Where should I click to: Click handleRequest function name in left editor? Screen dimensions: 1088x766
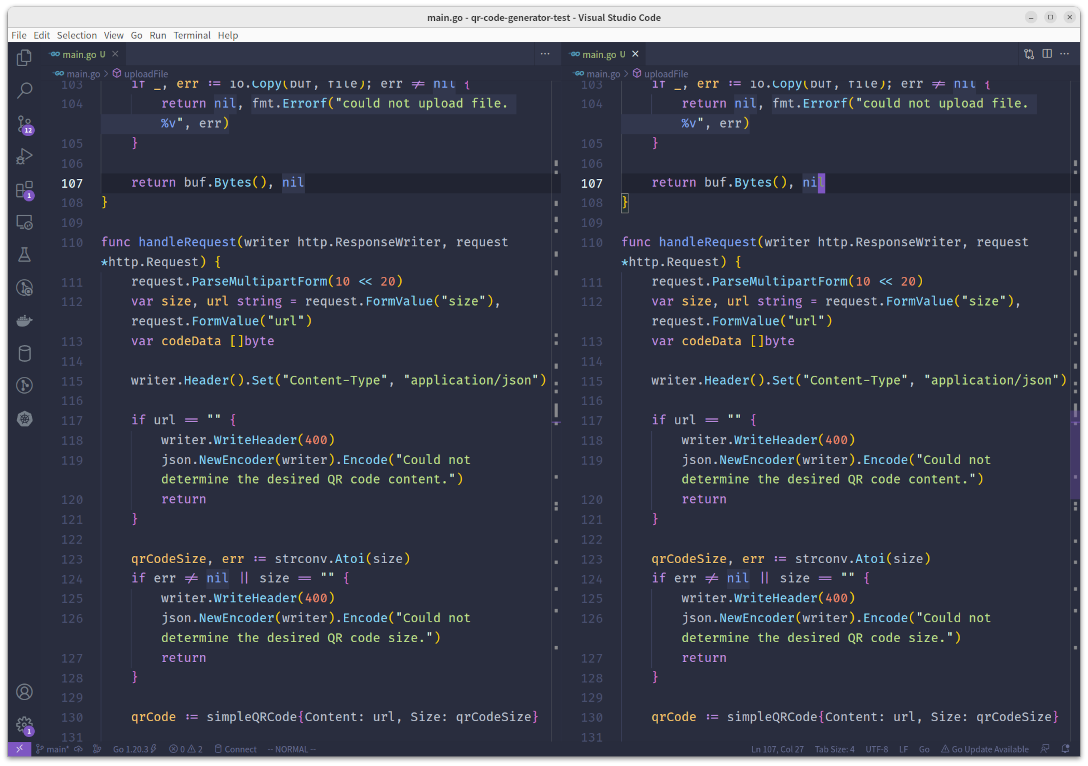[187, 242]
